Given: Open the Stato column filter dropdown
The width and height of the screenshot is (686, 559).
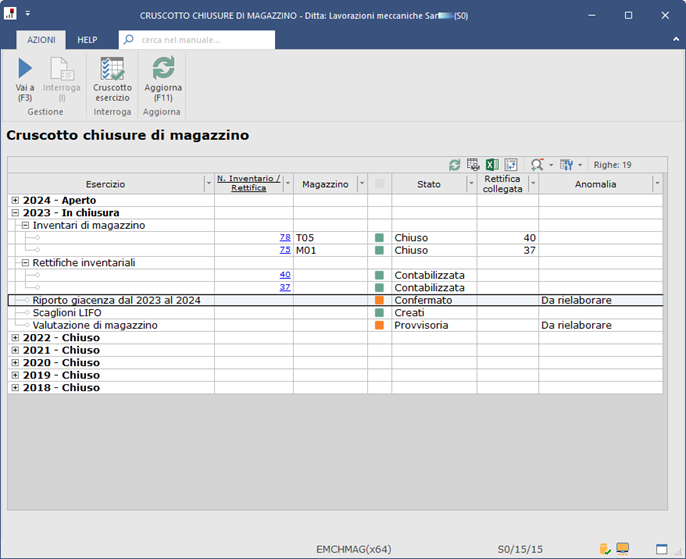Looking at the screenshot, I should coord(470,184).
